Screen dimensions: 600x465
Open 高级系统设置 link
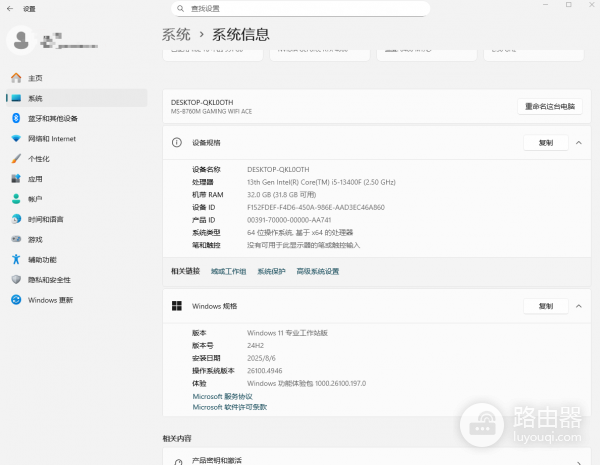point(318,271)
